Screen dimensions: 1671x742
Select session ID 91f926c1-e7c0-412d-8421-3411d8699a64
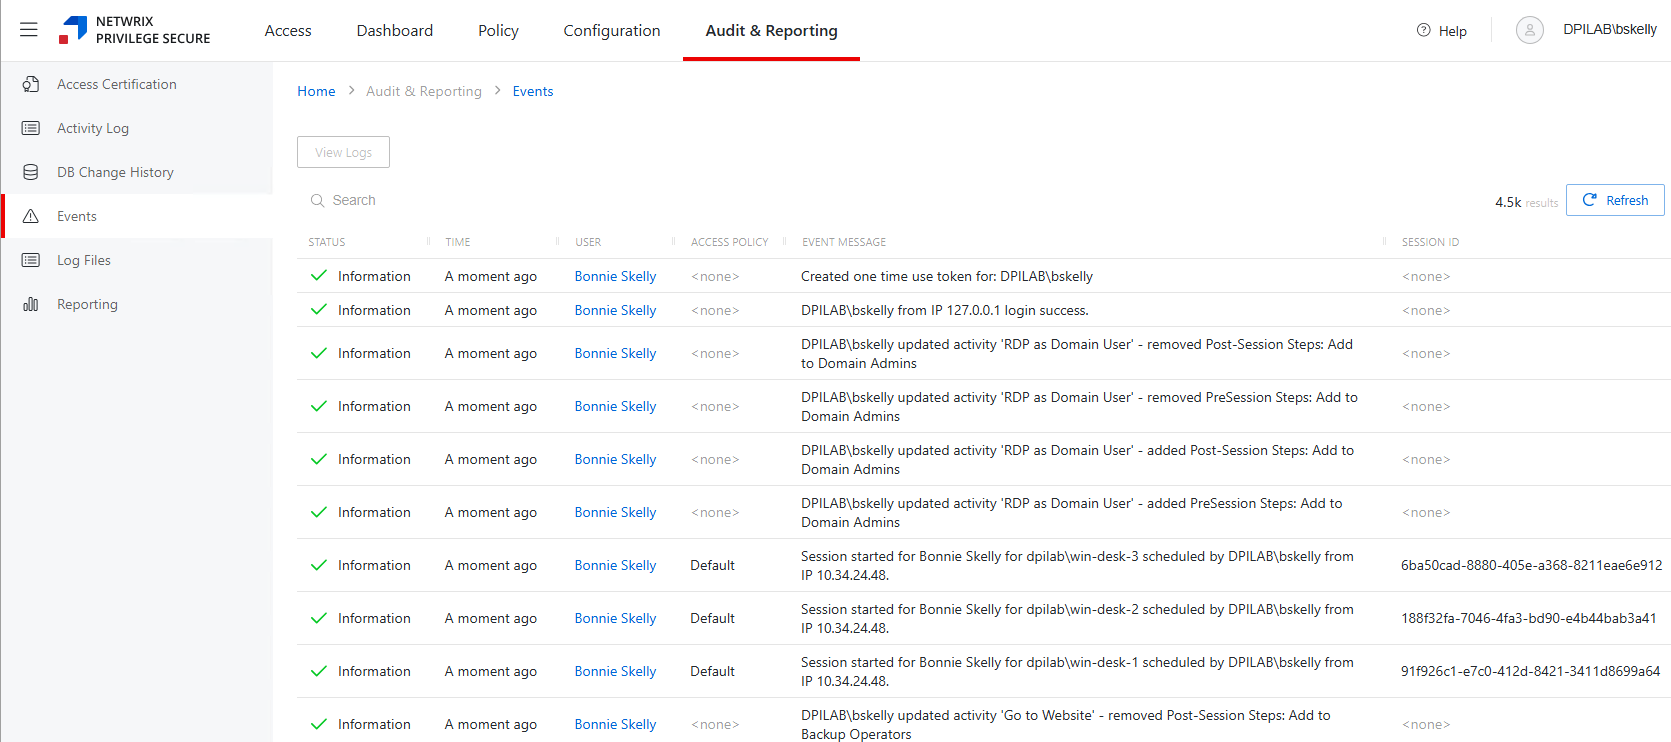(1530, 671)
